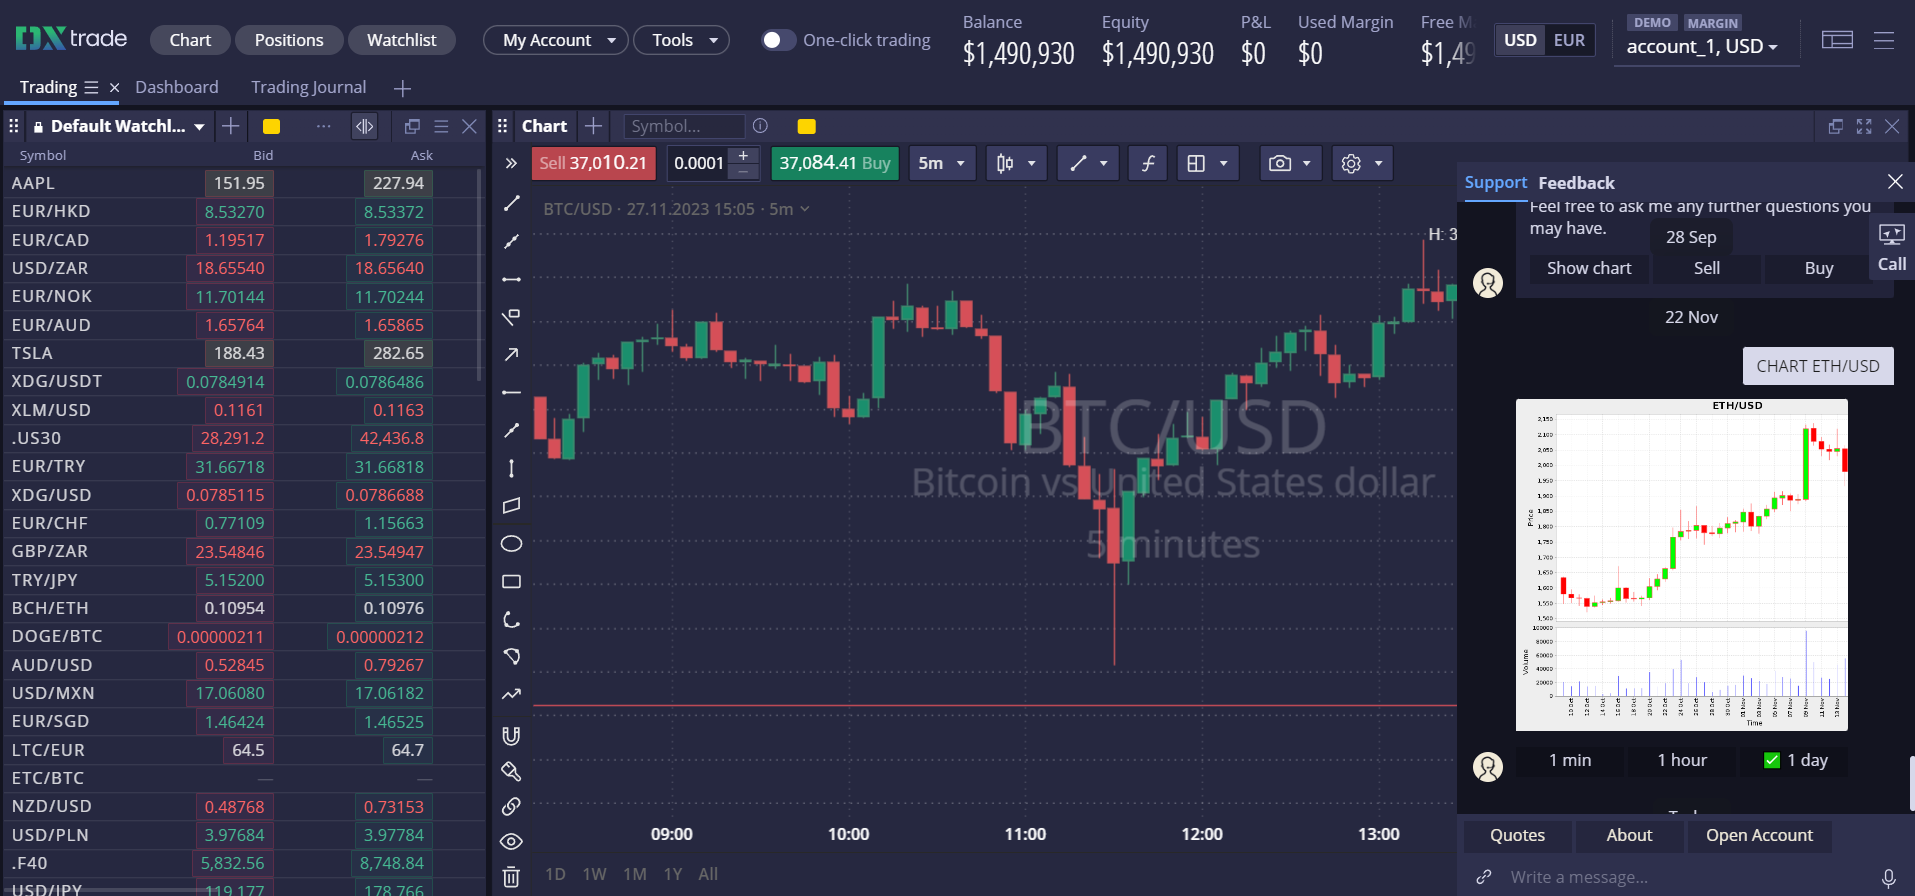Switch to the Feedback tab
Screen dimensions: 1915x896
point(1576,183)
